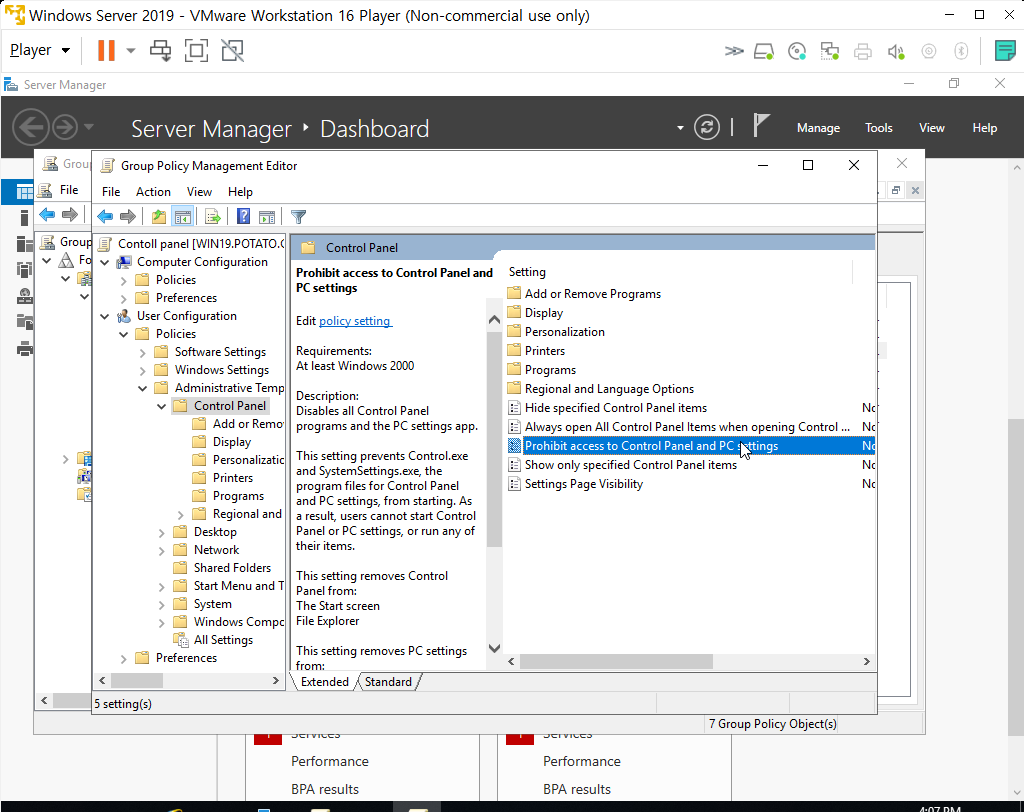Click the Up One Level folder icon
The width and height of the screenshot is (1024, 812).
159,216
